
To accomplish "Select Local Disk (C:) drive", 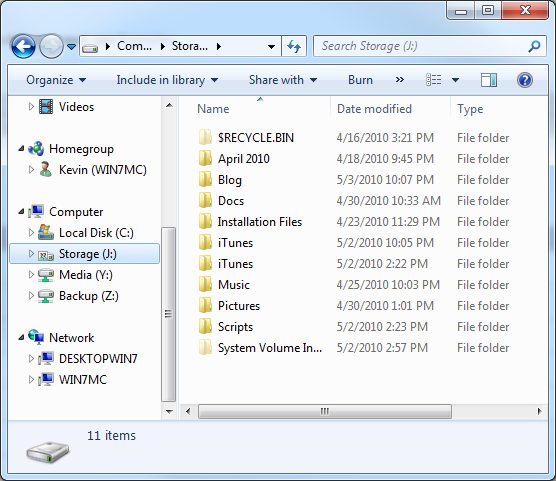I will coord(96,233).
